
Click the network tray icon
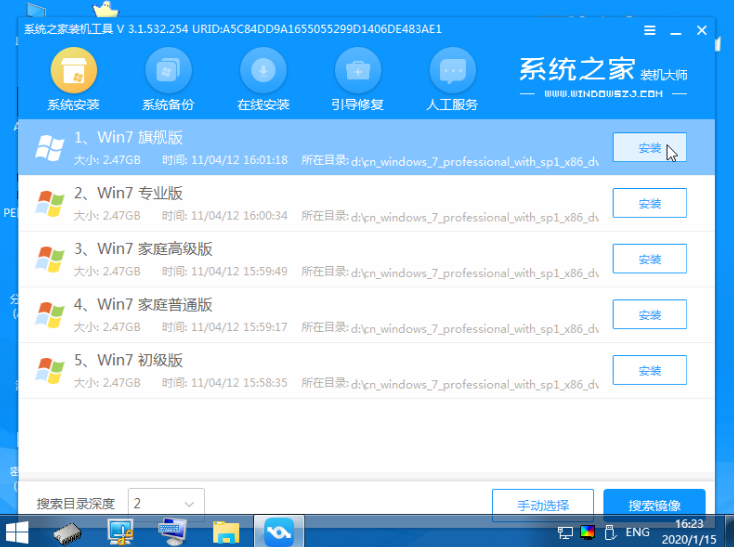click(x=565, y=532)
